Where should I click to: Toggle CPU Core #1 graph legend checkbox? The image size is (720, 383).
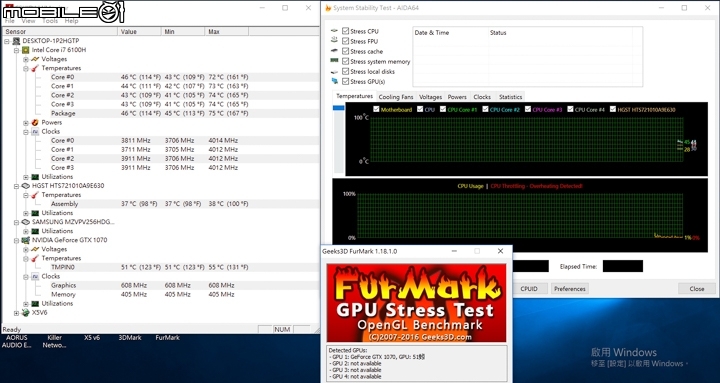[443, 109]
